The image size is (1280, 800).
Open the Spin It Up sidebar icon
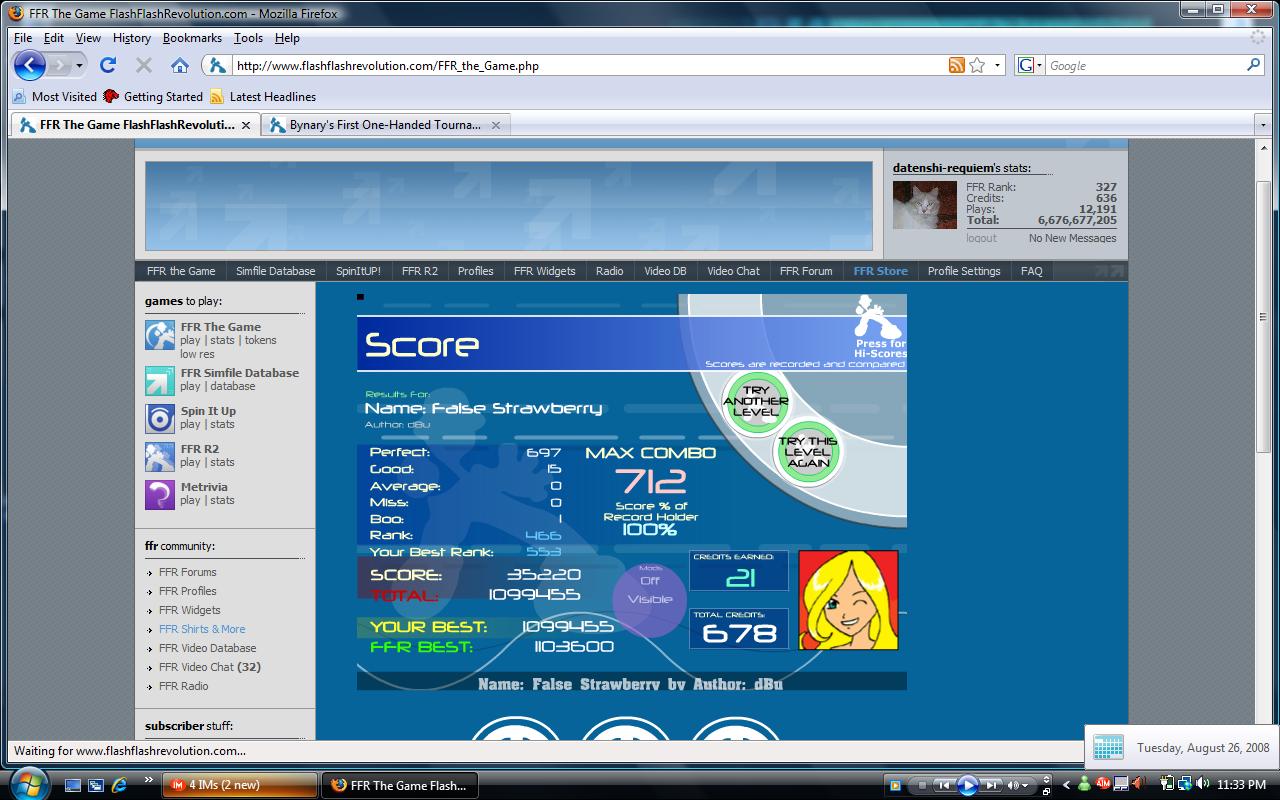point(160,418)
